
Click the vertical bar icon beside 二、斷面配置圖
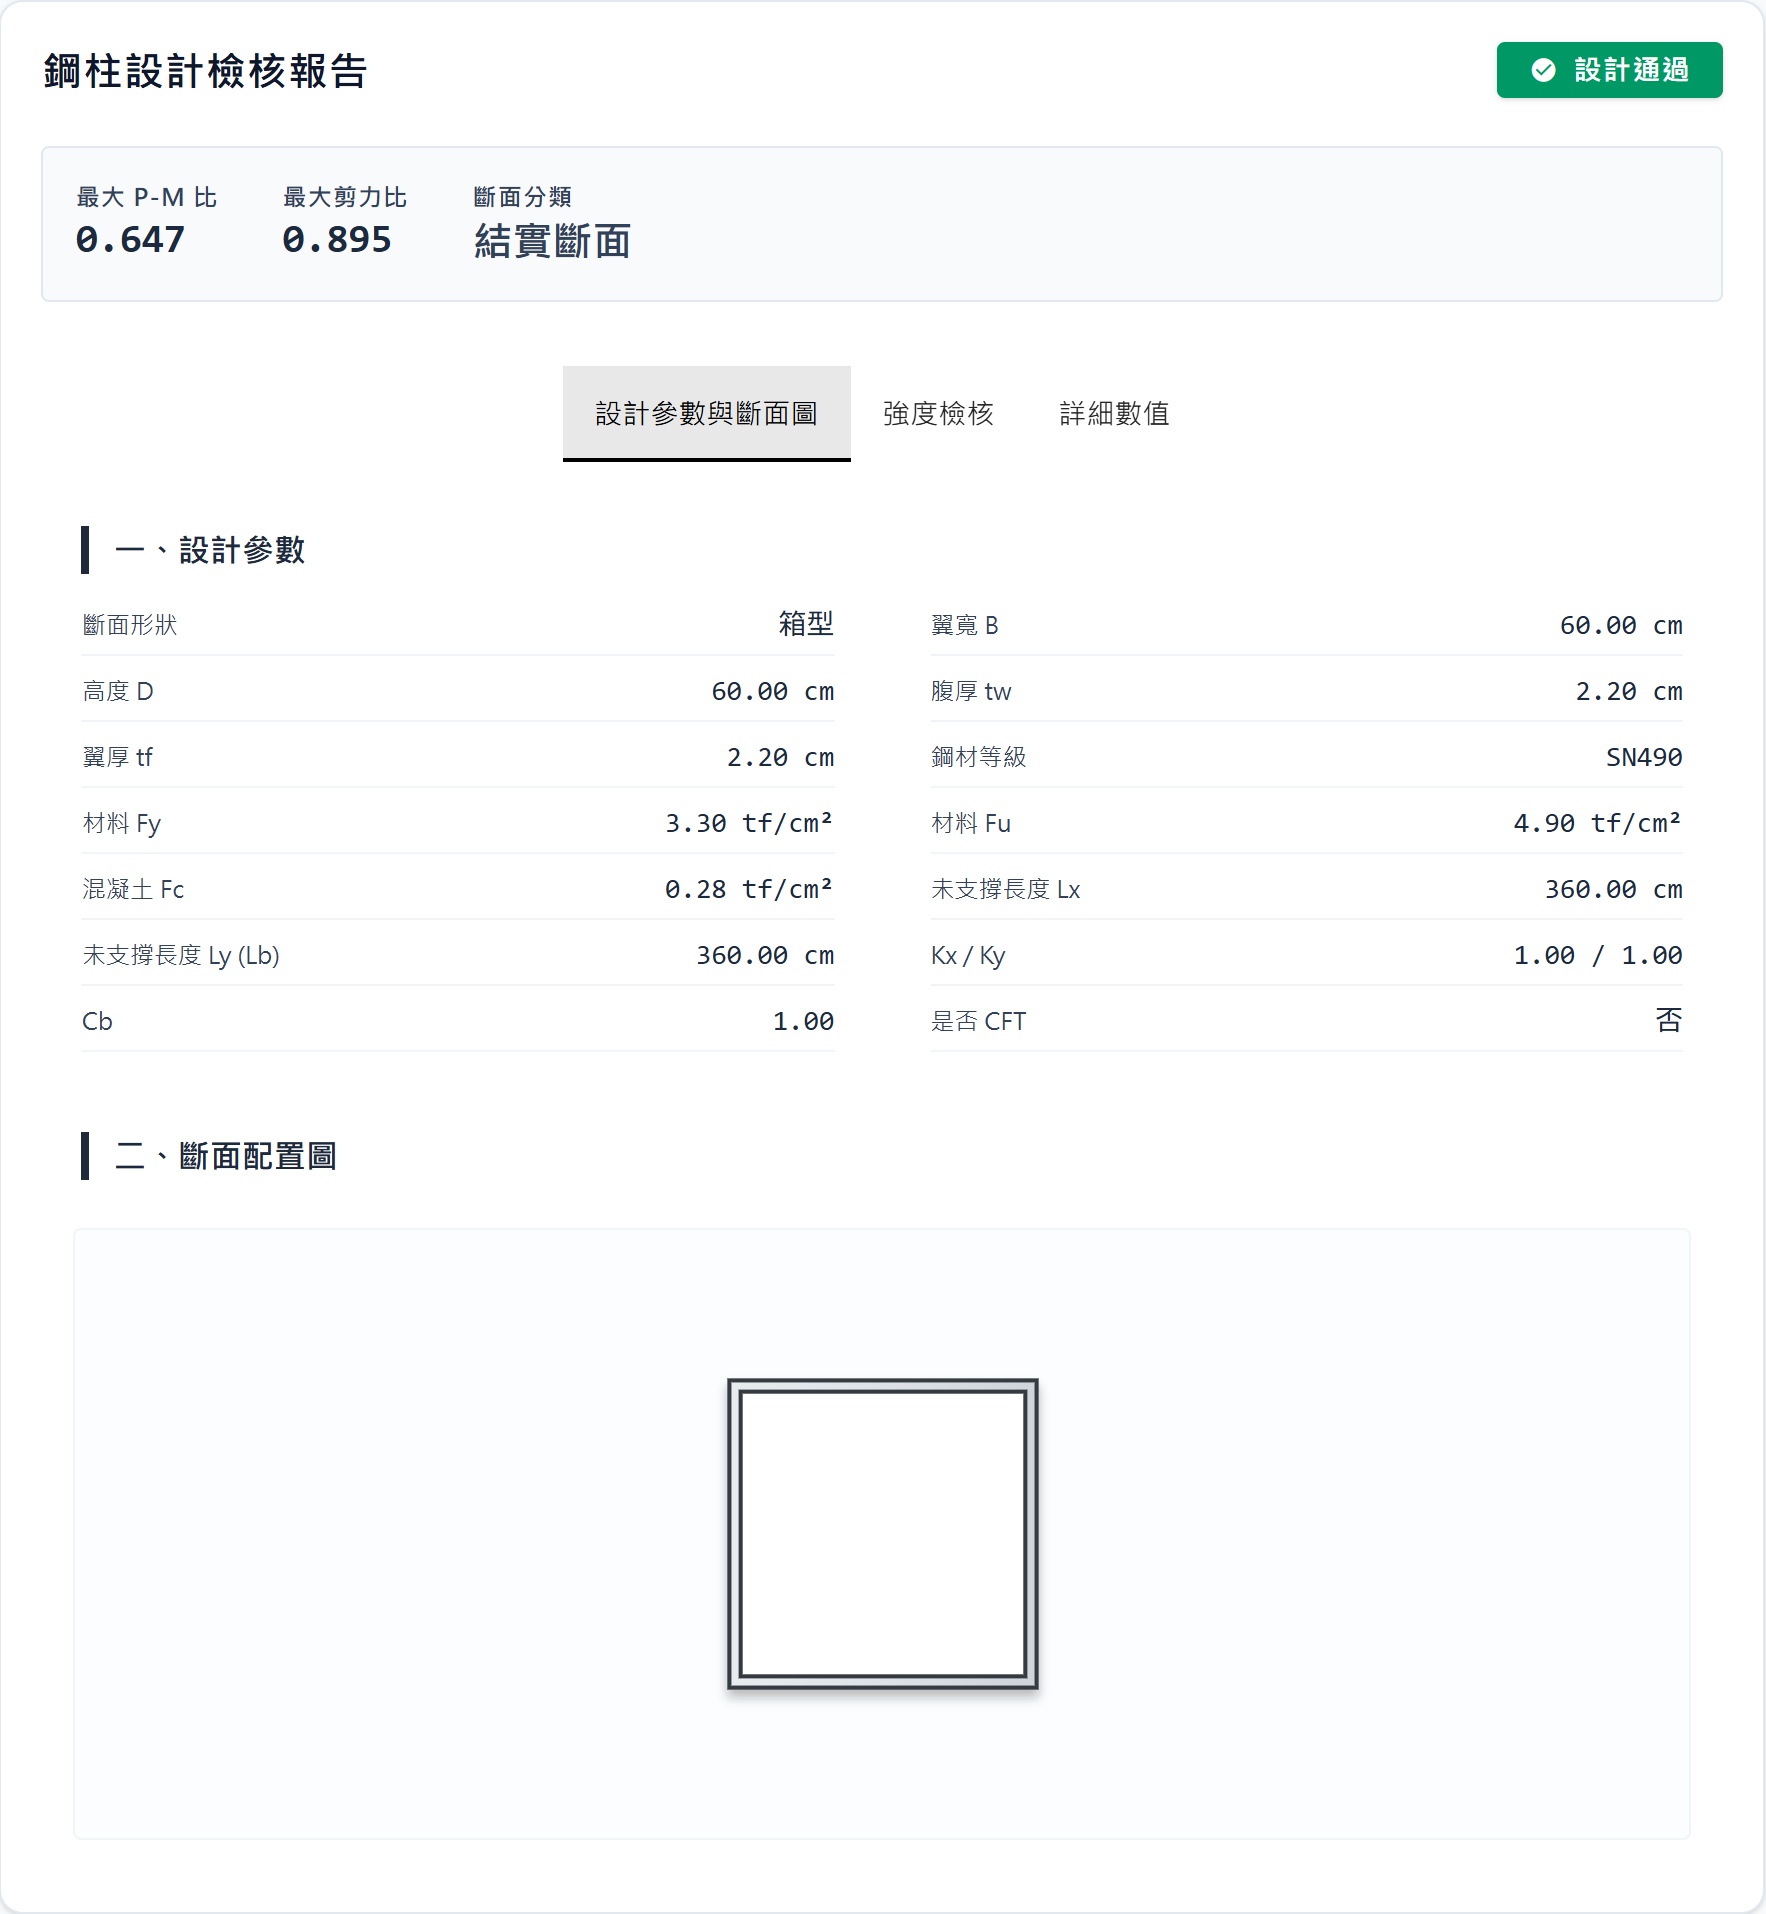tap(86, 1156)
